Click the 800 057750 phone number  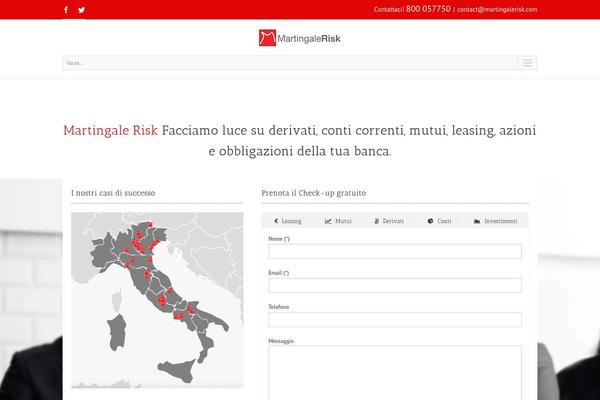click(428, 9)
